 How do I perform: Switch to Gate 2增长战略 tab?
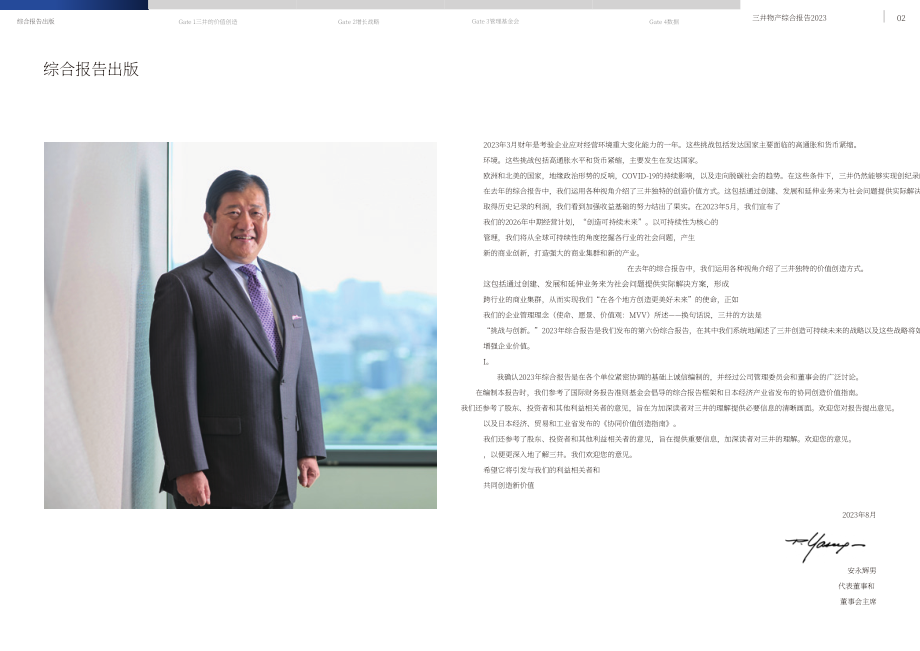point(358,22)
